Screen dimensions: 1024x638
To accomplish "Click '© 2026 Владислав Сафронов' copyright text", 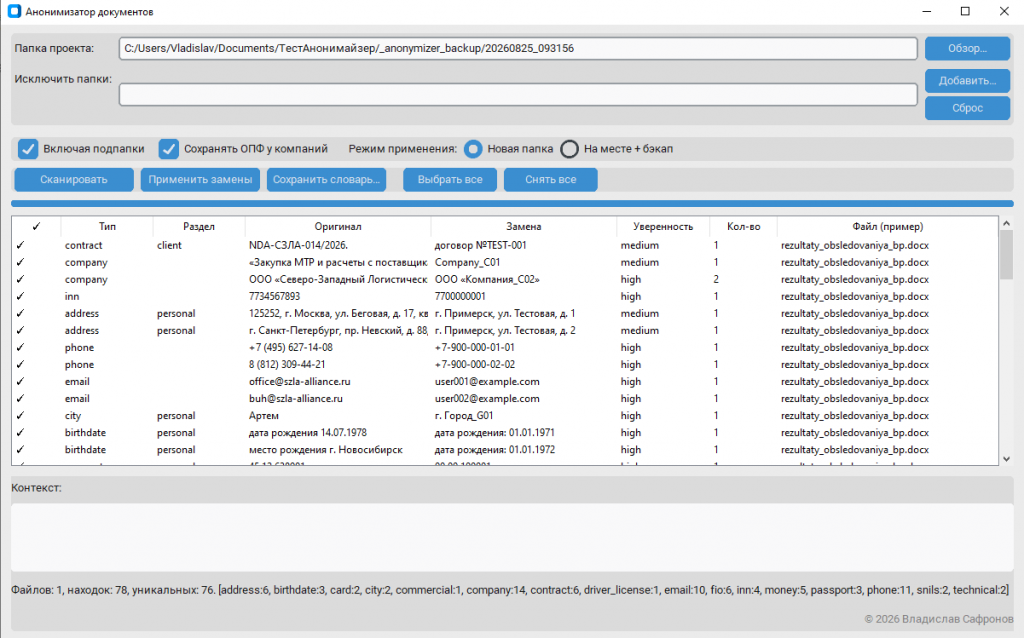I will 938,618.
